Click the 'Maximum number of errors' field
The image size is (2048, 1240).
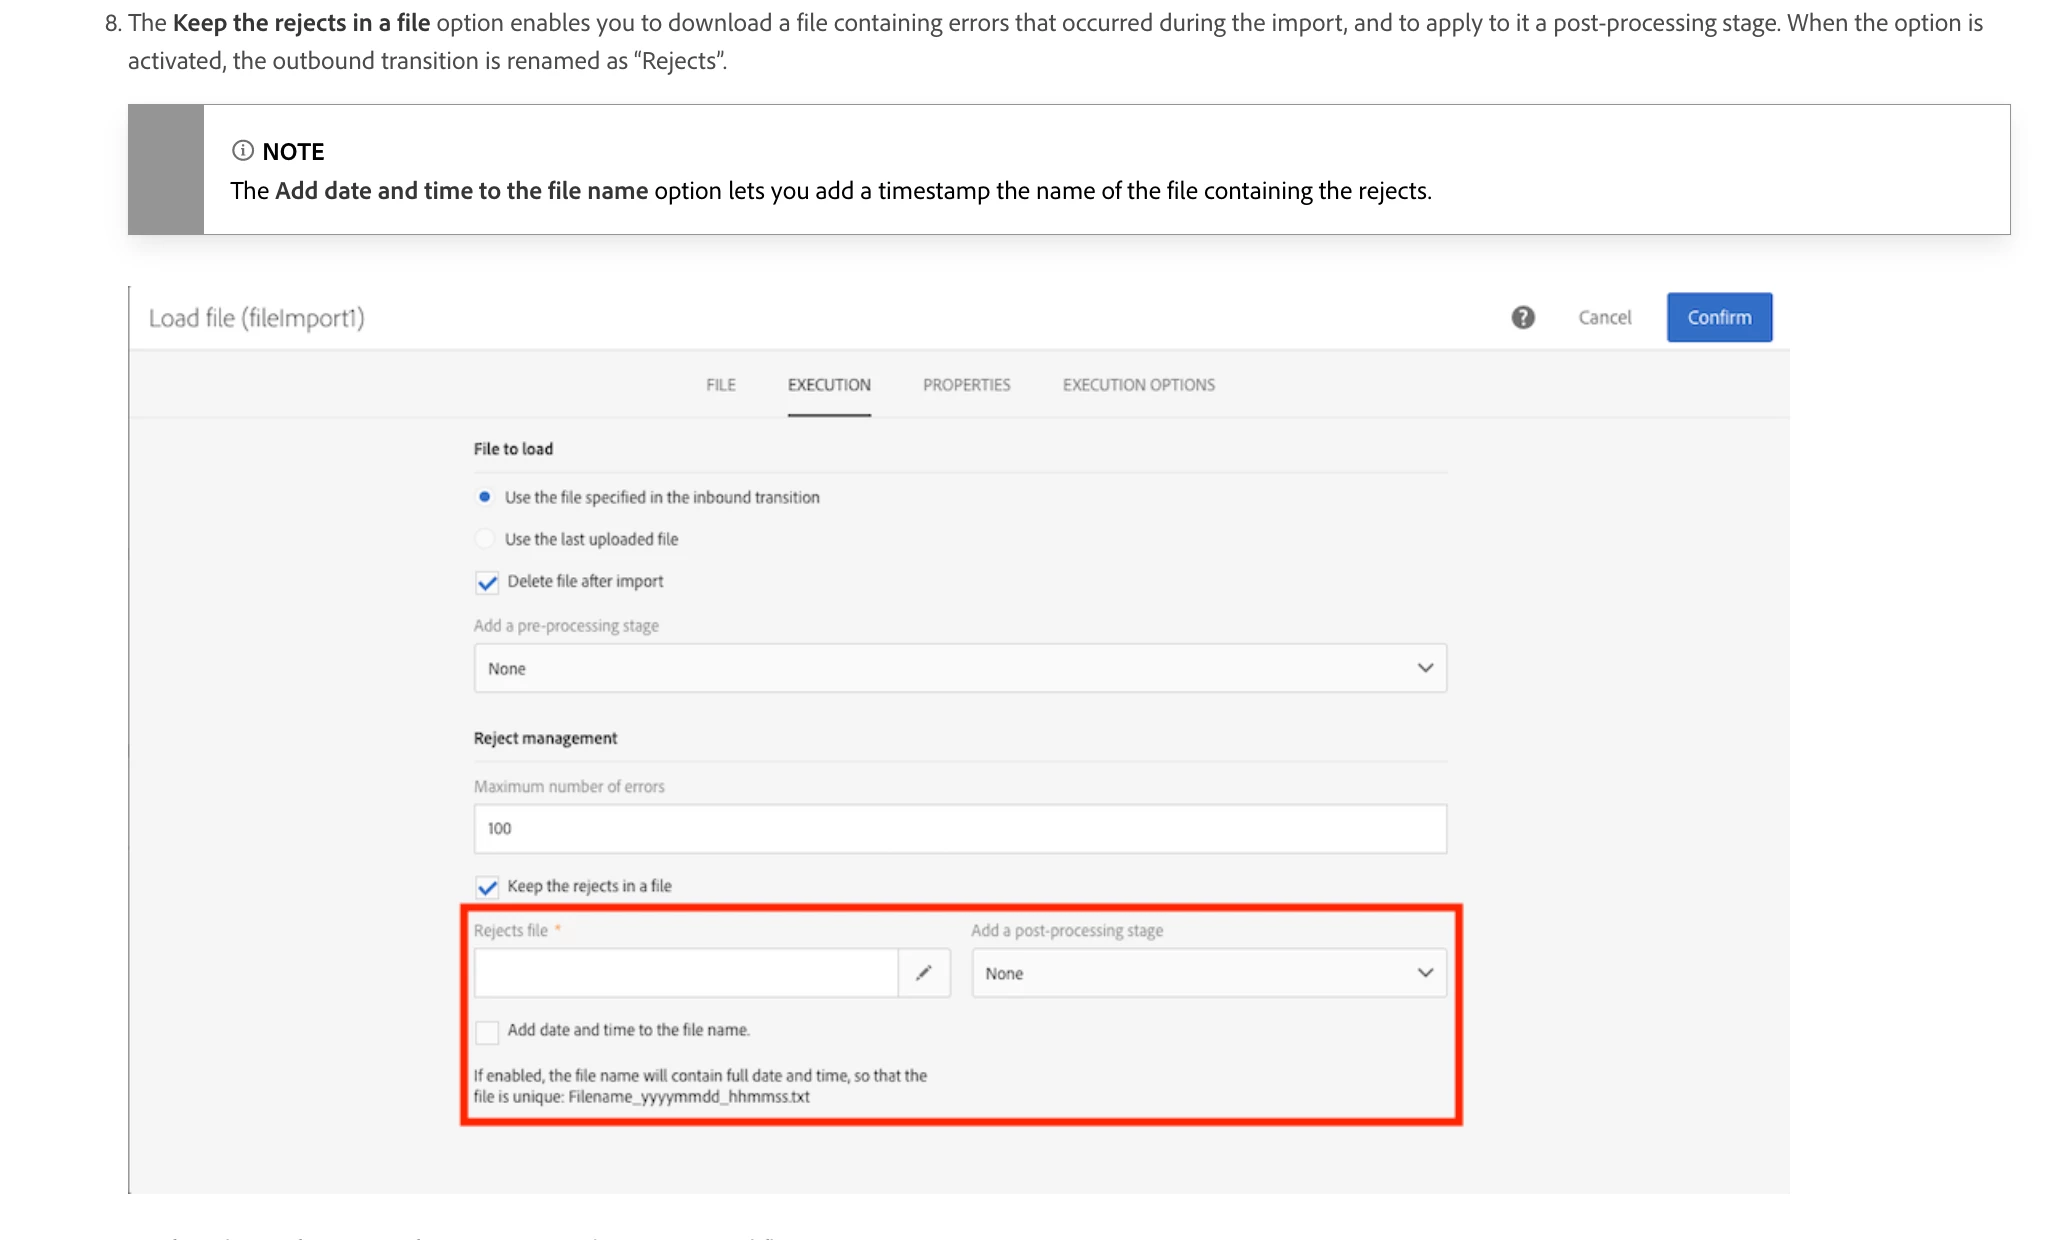(959, 828)
